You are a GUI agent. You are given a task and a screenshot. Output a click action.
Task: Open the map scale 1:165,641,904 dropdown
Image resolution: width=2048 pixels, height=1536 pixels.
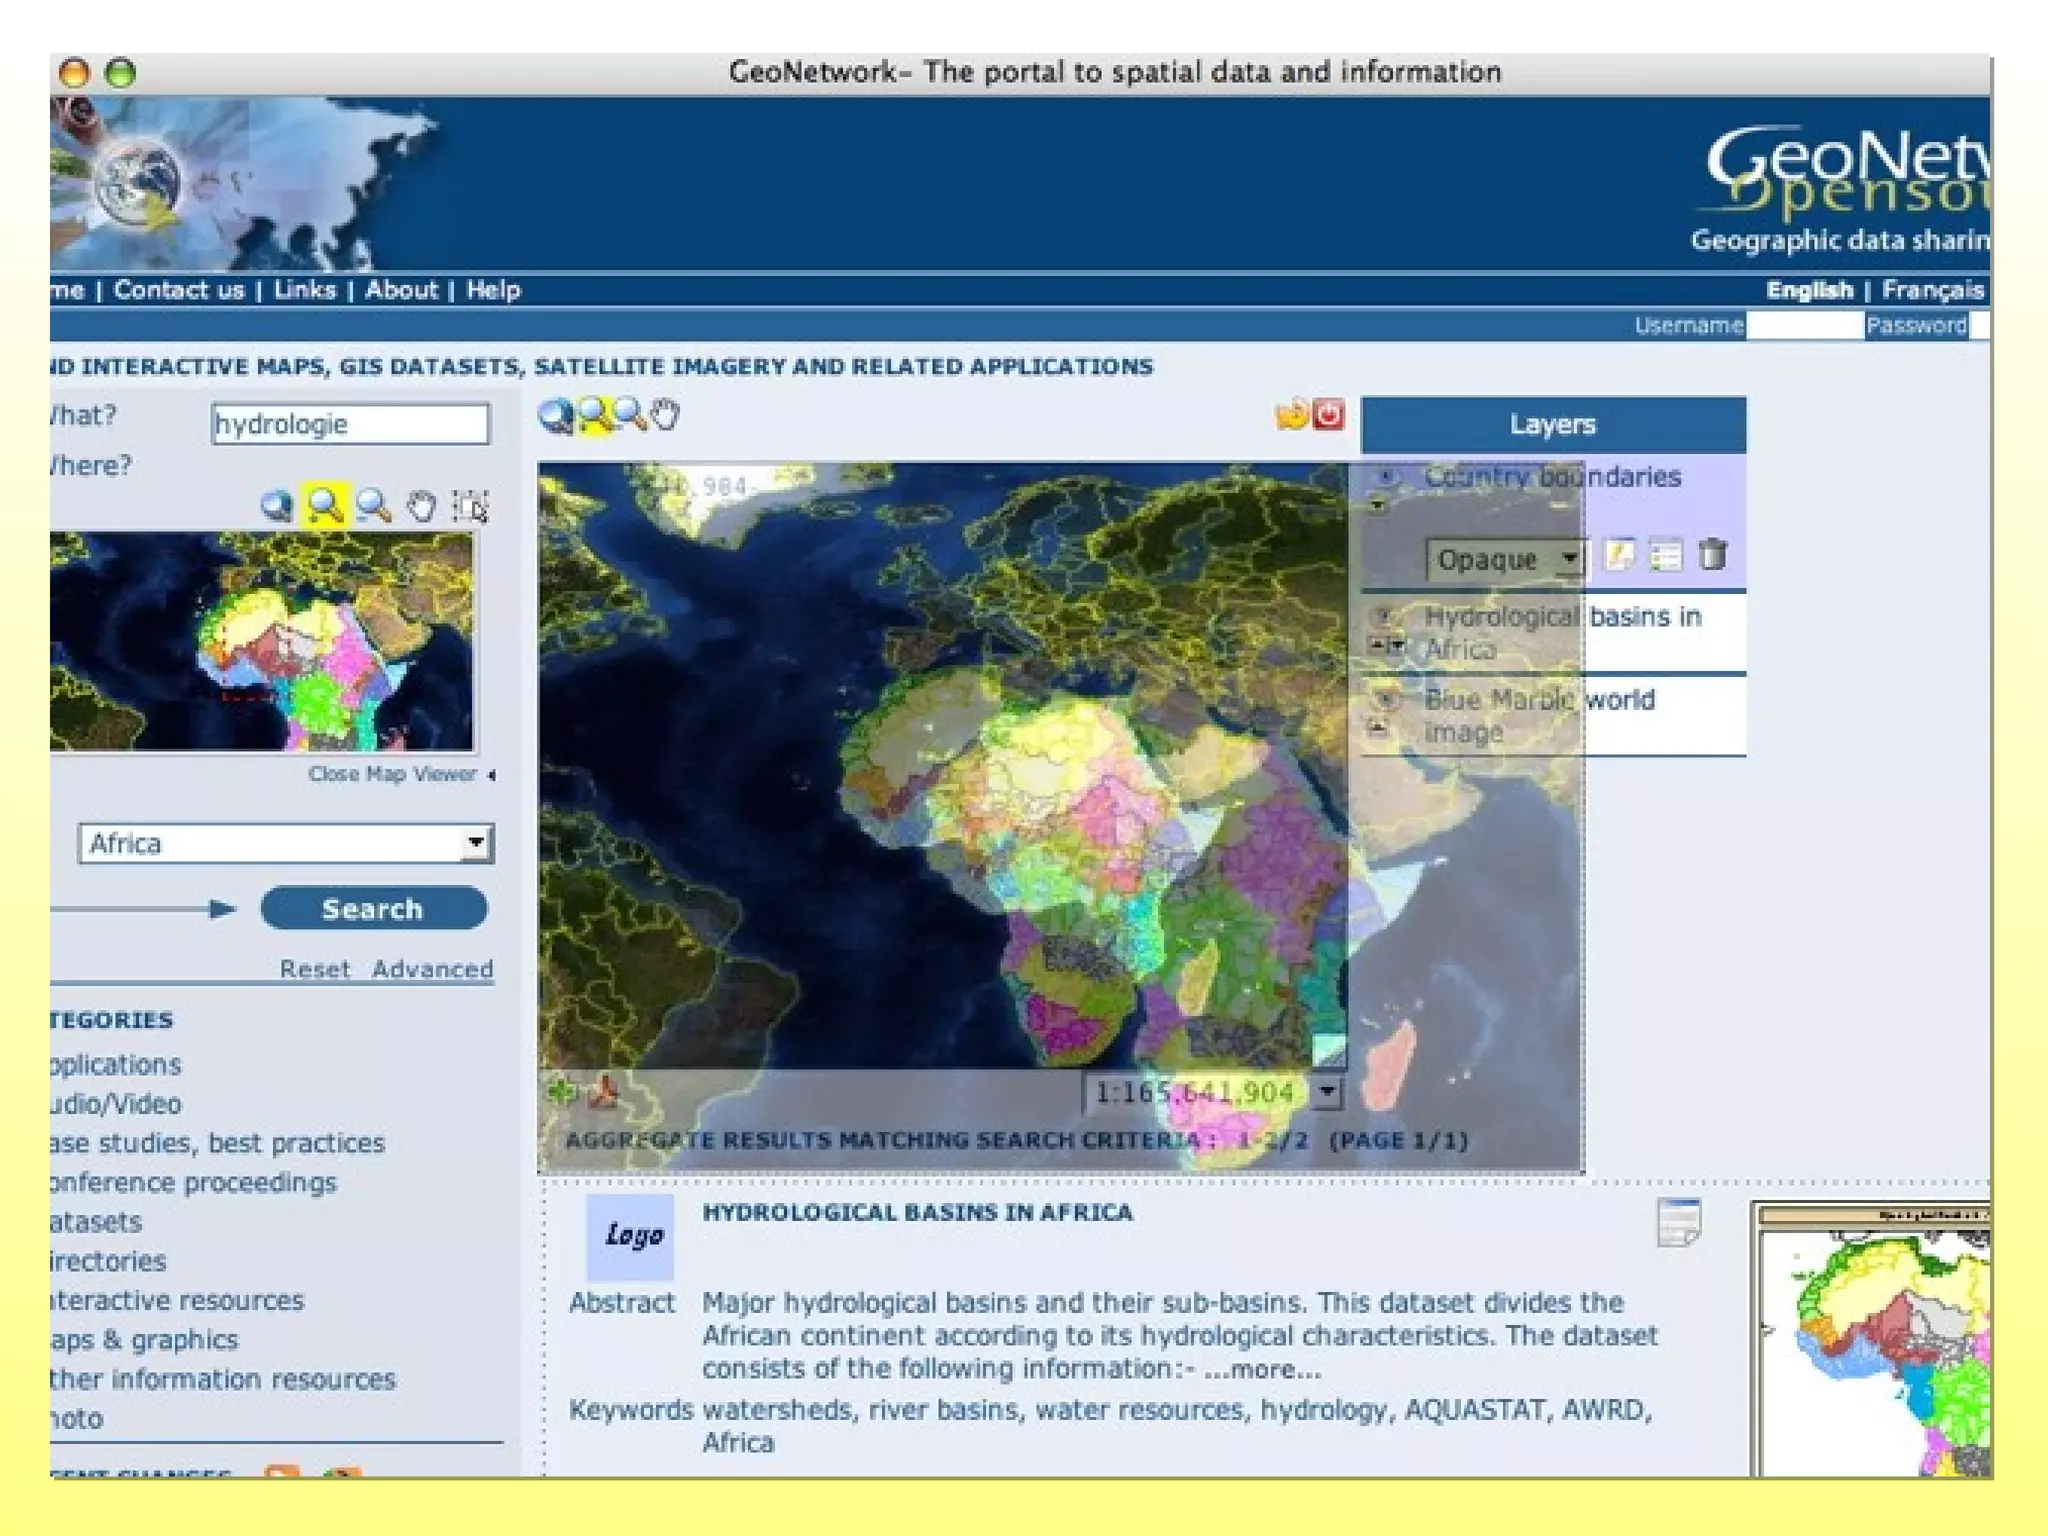(x=1326, y=1092)
